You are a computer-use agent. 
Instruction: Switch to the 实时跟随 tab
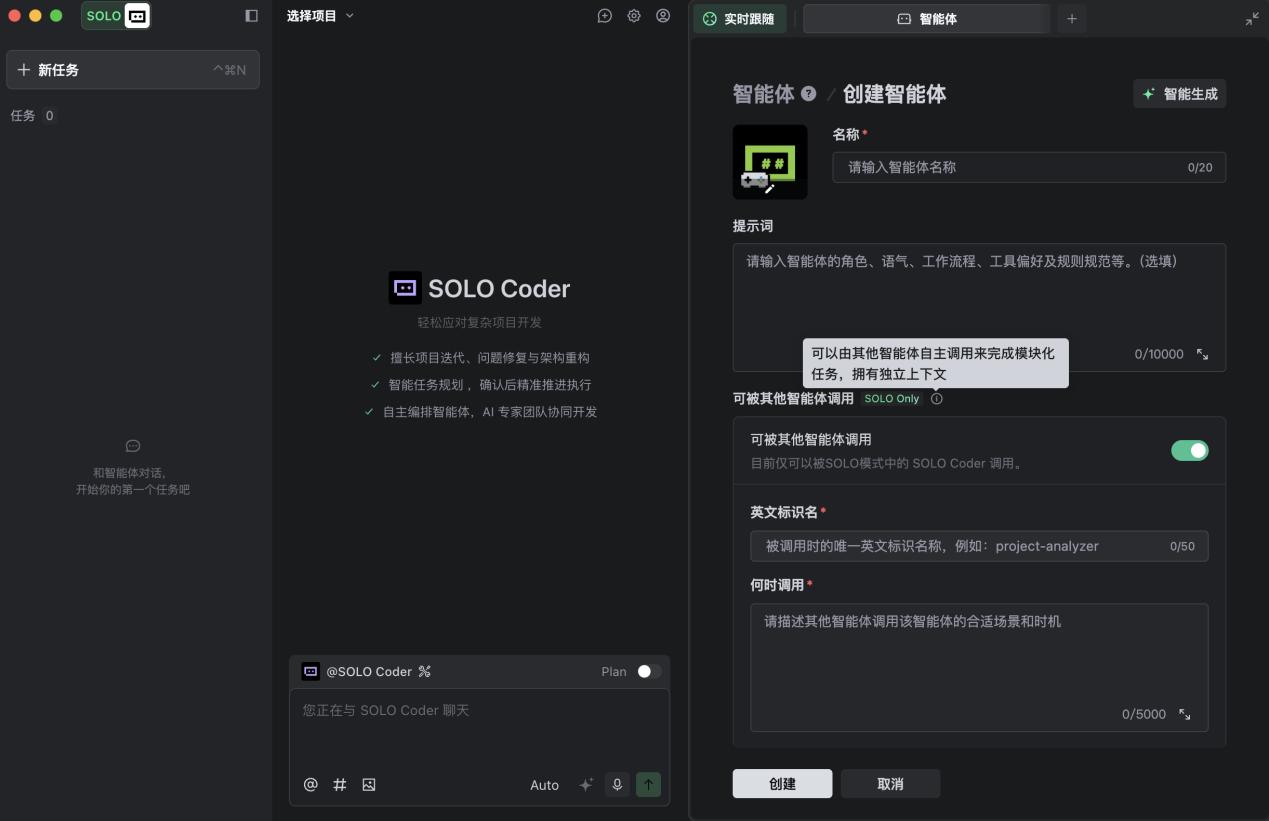point(740,18)
